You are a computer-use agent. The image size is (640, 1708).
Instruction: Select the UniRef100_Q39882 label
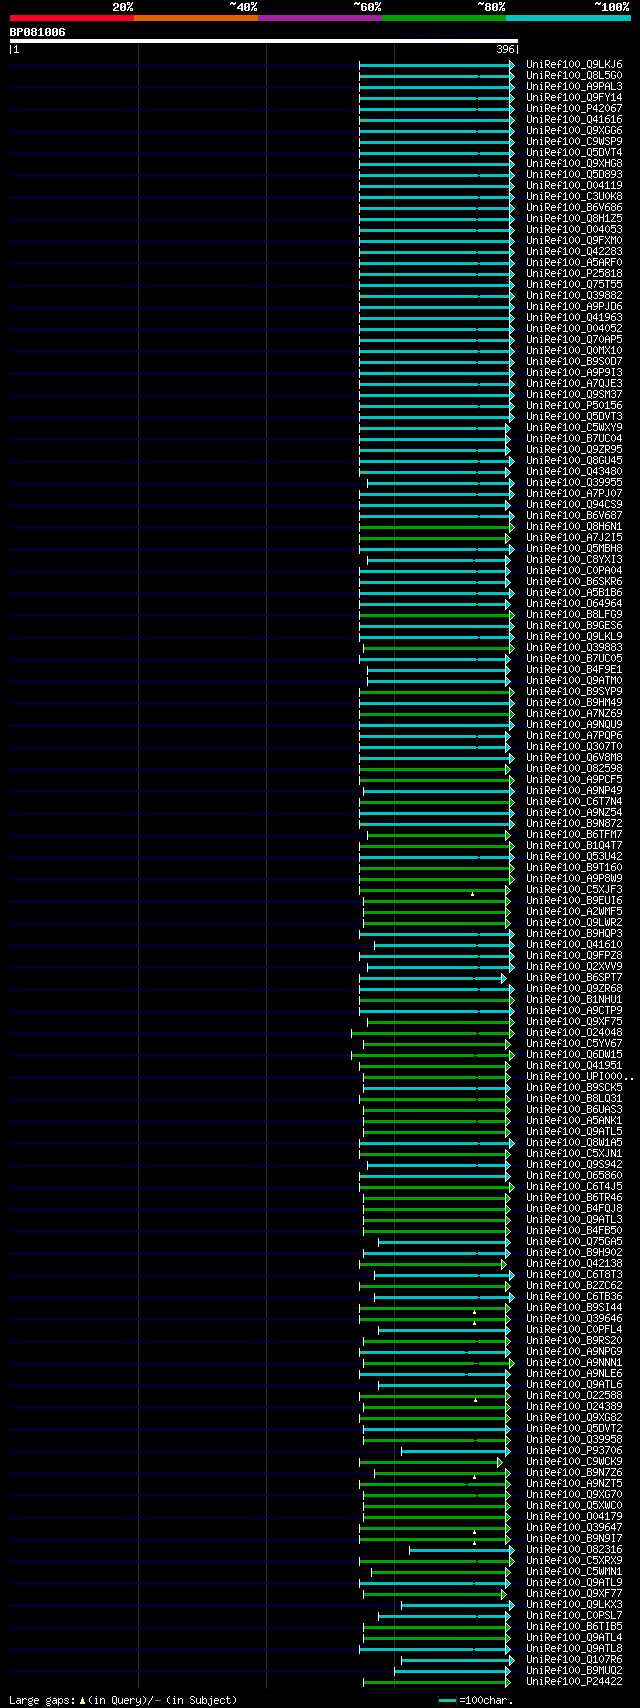[x=574, y=295]
